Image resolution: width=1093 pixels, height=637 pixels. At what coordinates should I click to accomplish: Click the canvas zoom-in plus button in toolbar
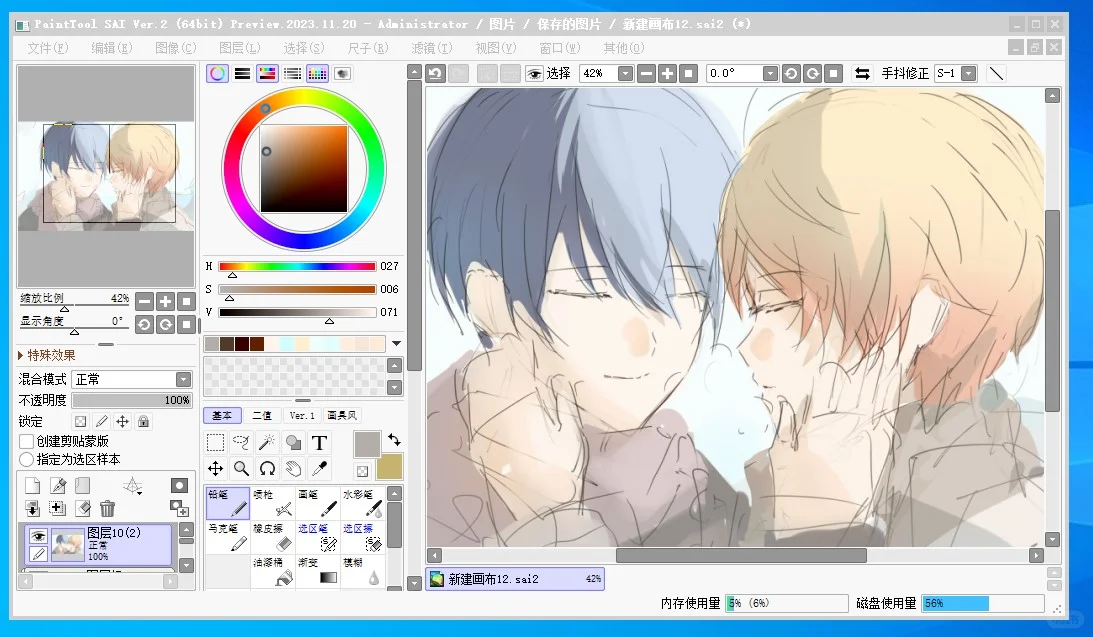click(x=667, y=73)
